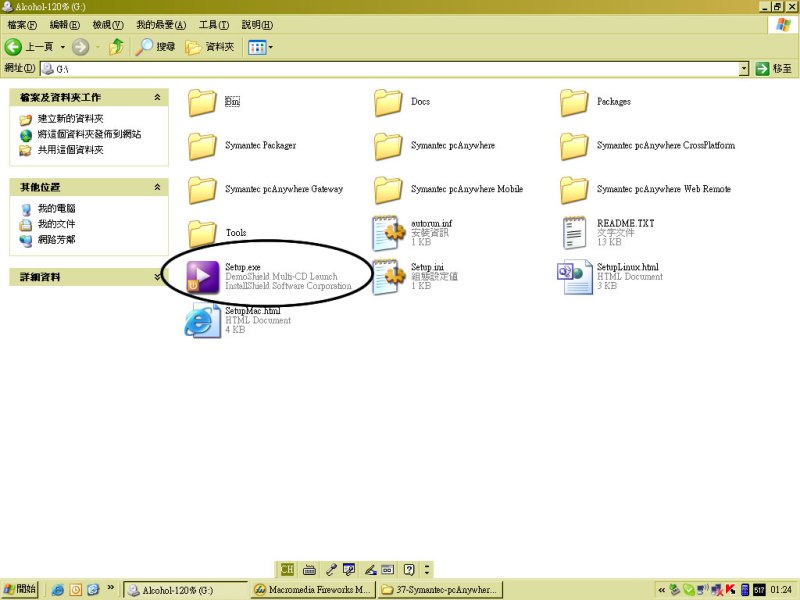Select Symantec pcAnywhere Mobile folder icon
The height and width of the screenshot is (600, 800).
pyautogui.click(x=388, y=190)
